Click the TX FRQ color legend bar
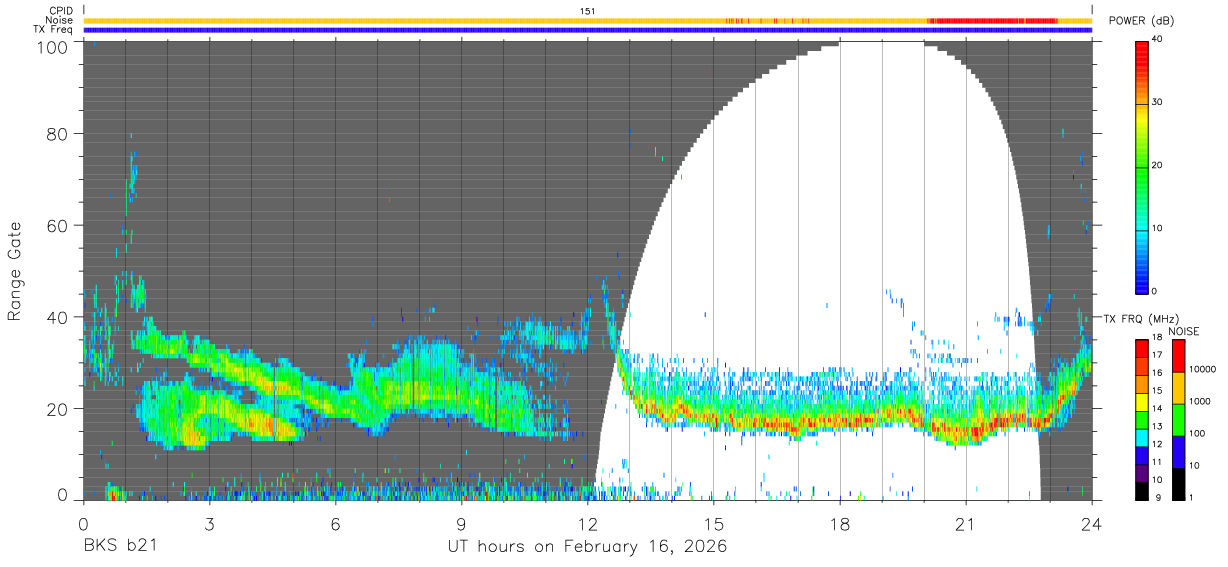 pyautogui.click(x=1141, y=418)
